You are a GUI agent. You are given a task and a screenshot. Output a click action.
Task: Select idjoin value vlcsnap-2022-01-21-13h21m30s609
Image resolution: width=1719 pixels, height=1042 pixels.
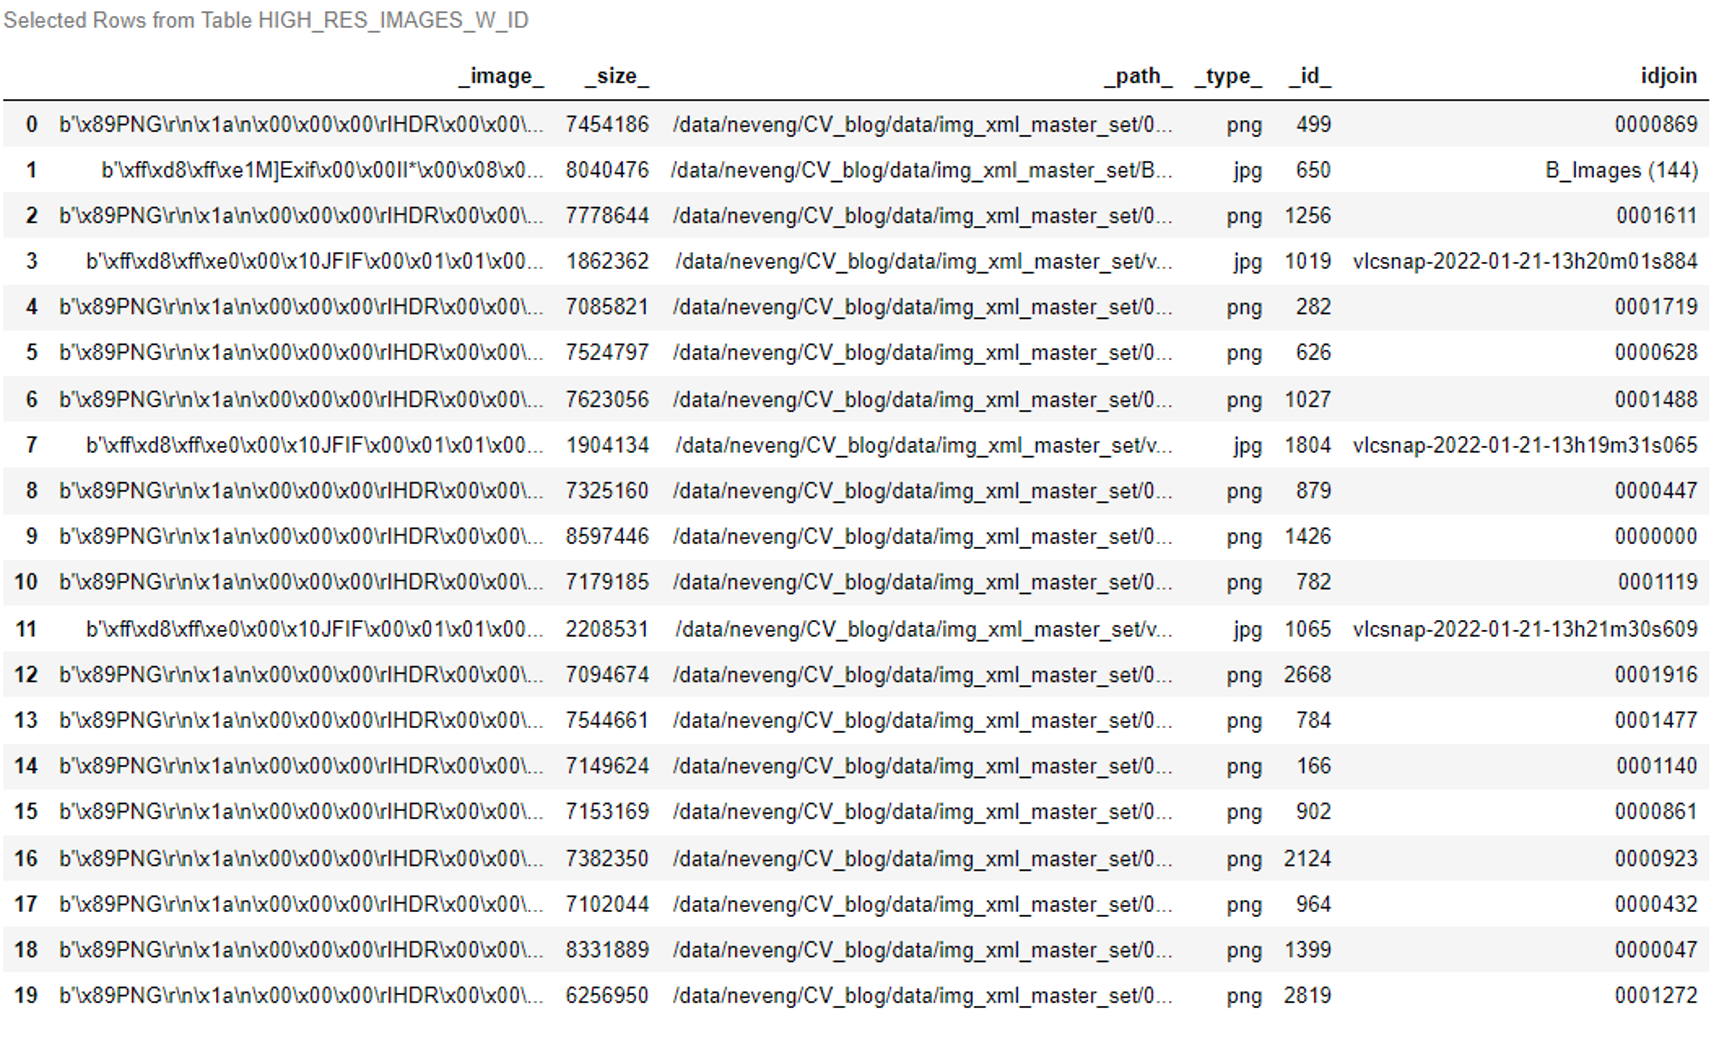pyautogui.click(x=1524, y=629)
